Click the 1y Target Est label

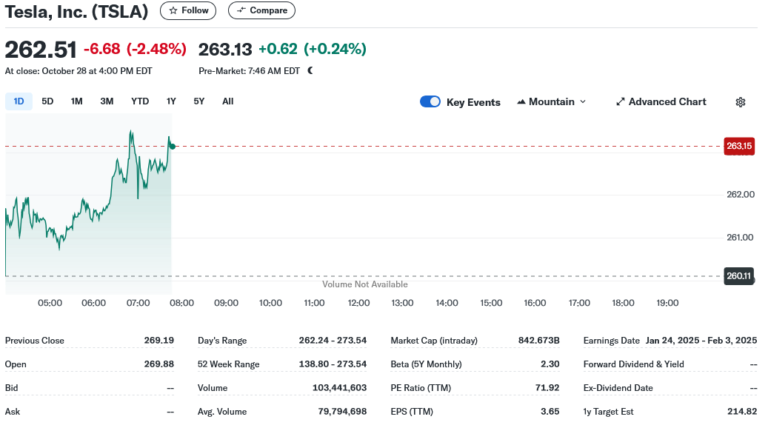click(608, 411)
